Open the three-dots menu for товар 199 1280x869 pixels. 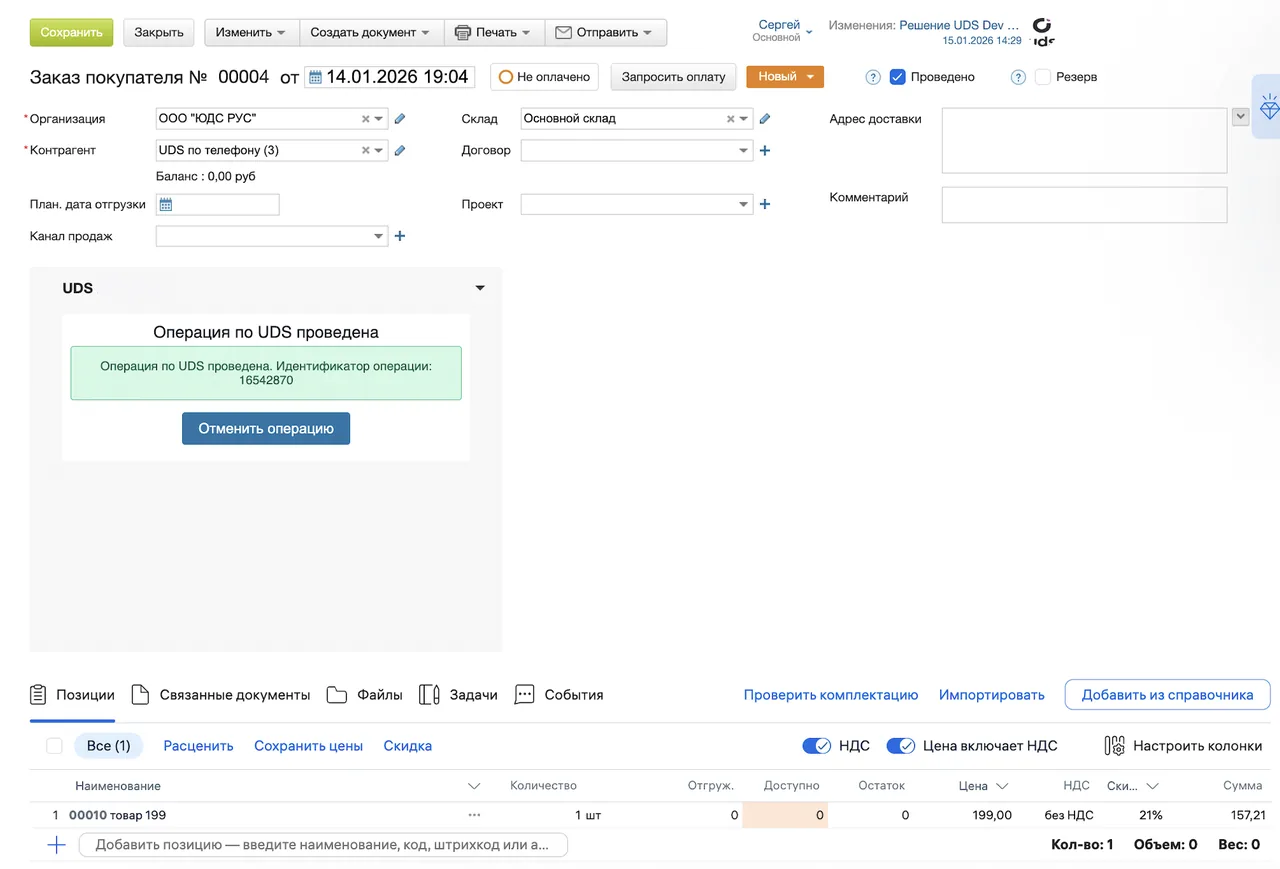[x=474, y=815]
